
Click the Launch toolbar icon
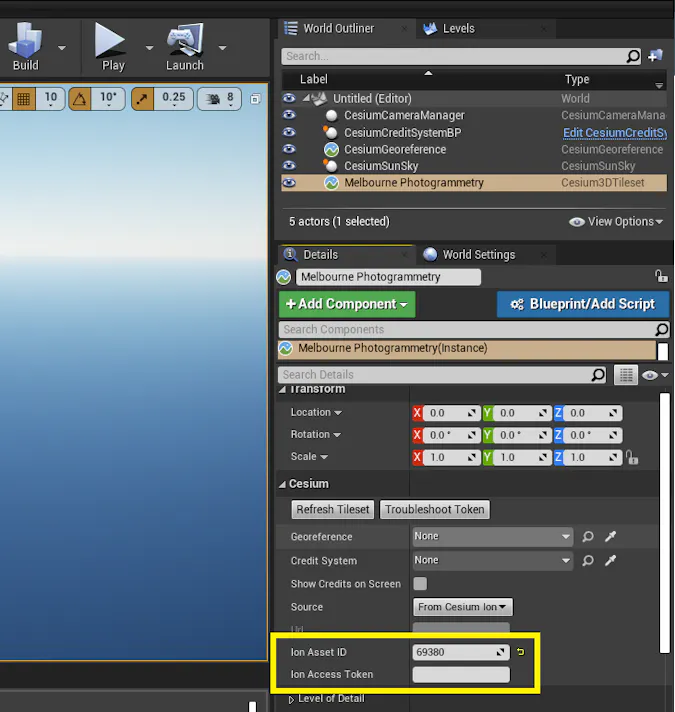[184, 47]
